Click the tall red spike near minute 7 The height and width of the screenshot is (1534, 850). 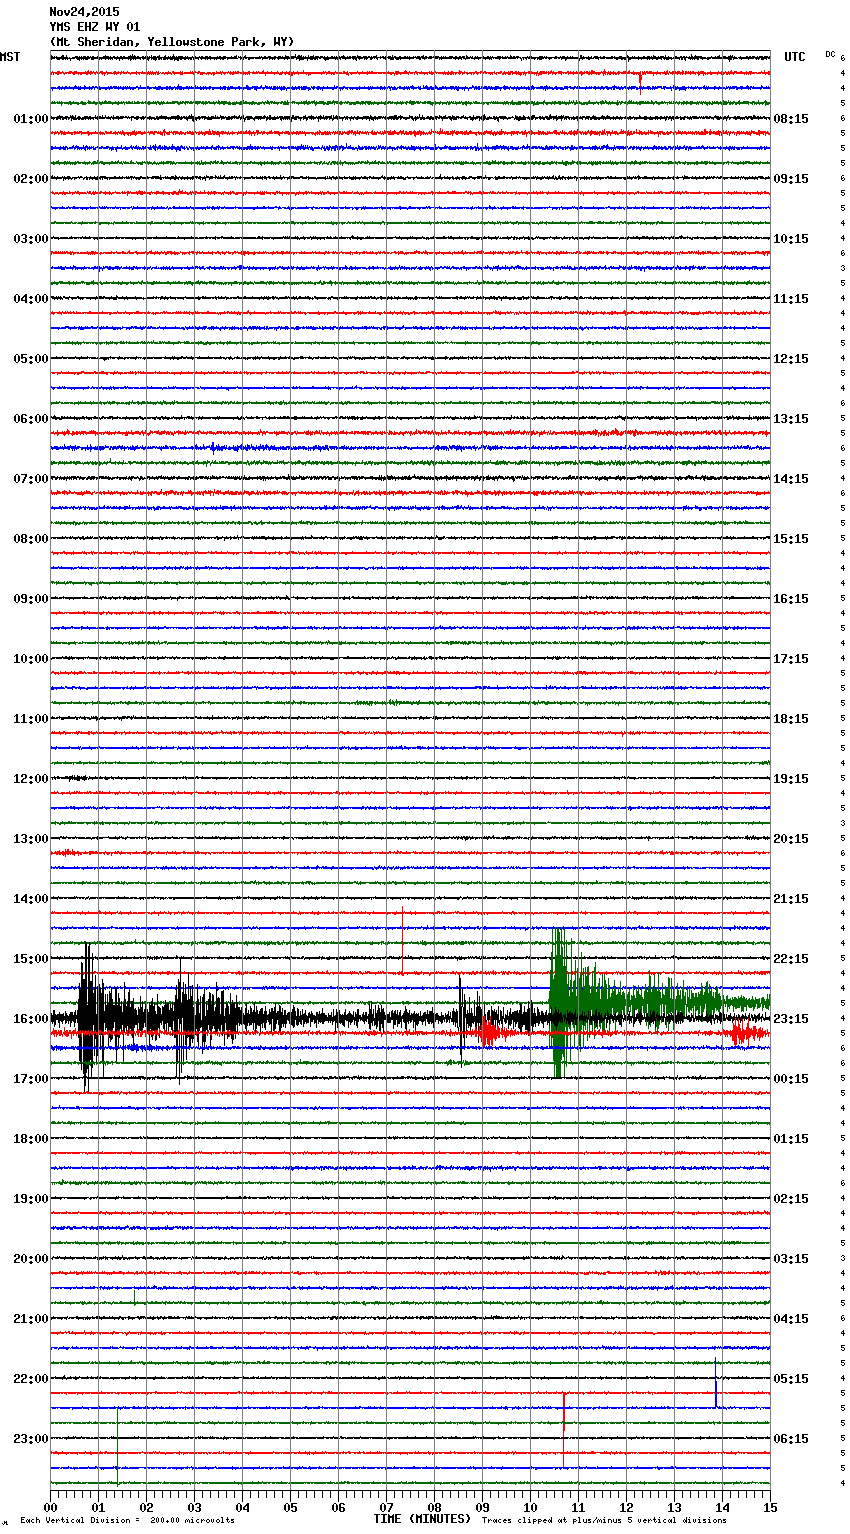tap(402, 940)
